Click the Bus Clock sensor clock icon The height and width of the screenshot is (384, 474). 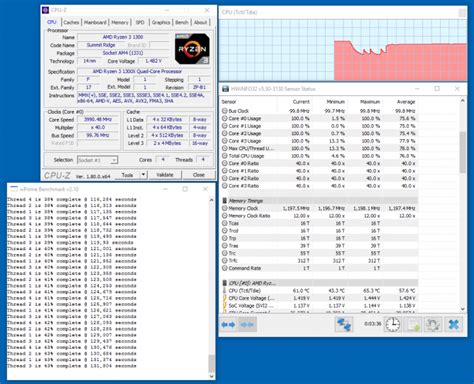pos(225,111)
